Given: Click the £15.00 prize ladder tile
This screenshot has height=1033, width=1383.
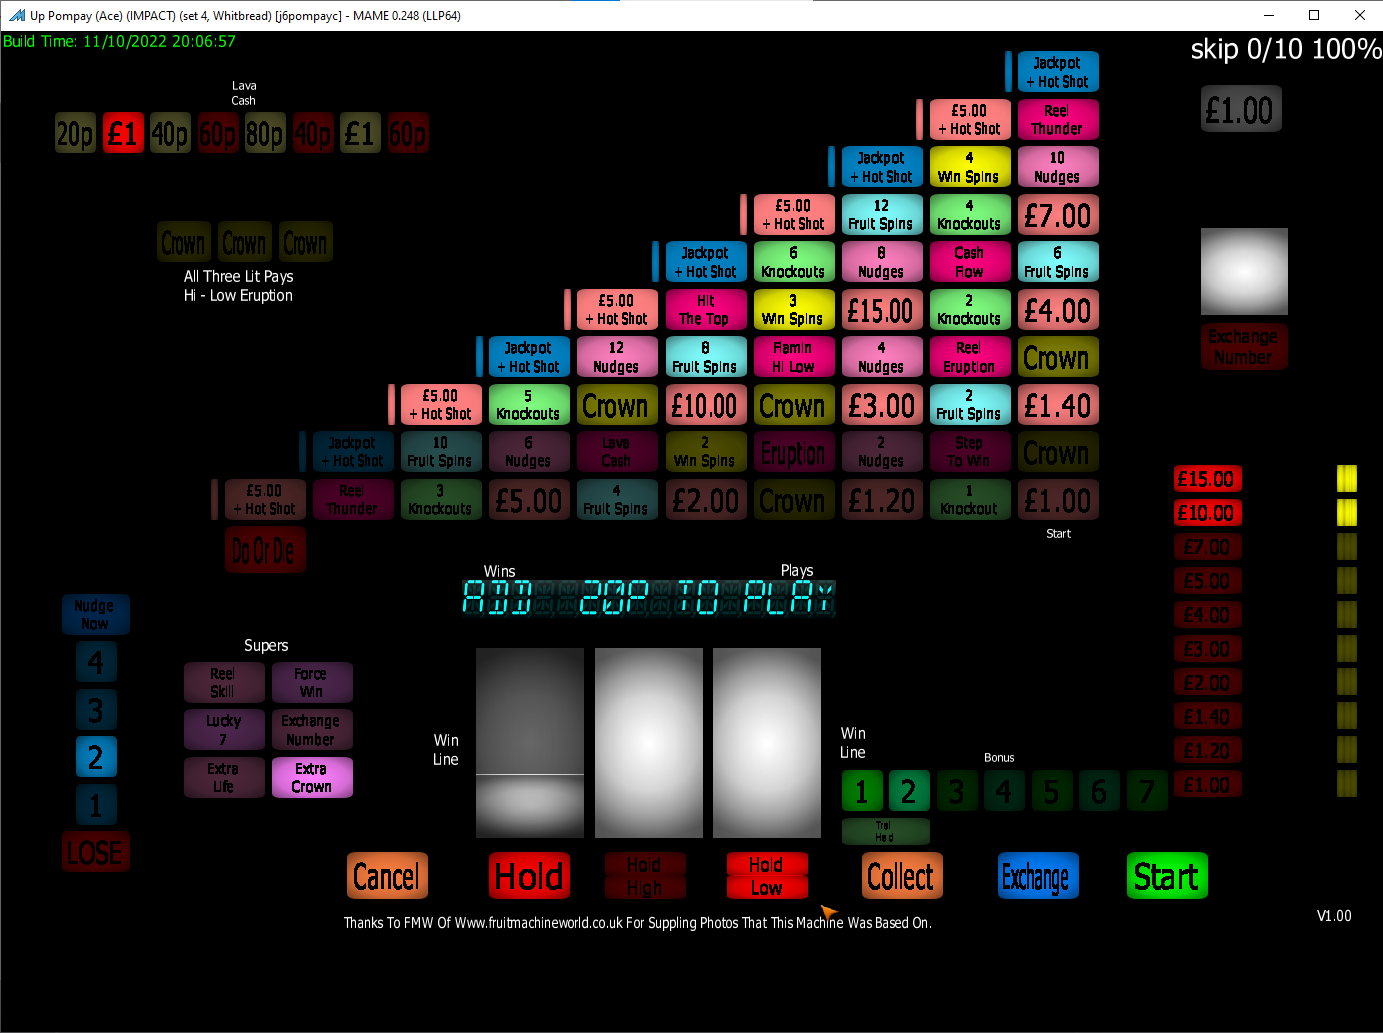Looking at the screenshot, I should tap(1207, 479).
